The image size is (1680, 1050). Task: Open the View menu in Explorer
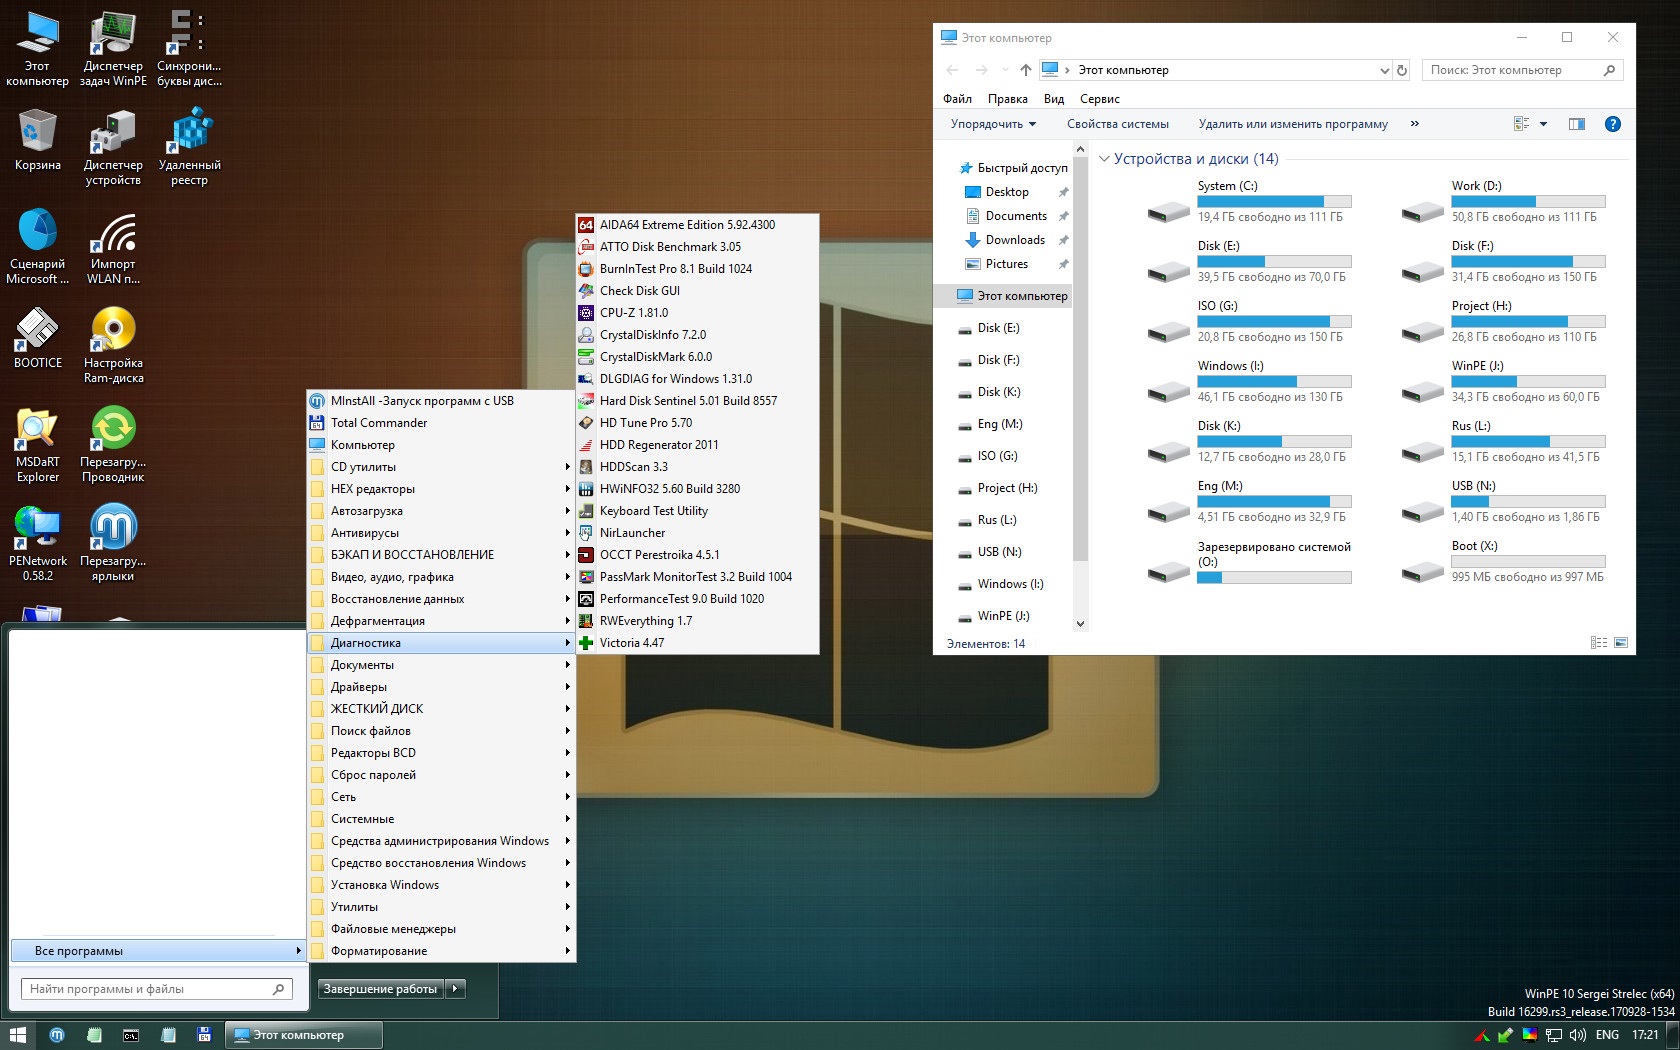[x=1054, y=99]
